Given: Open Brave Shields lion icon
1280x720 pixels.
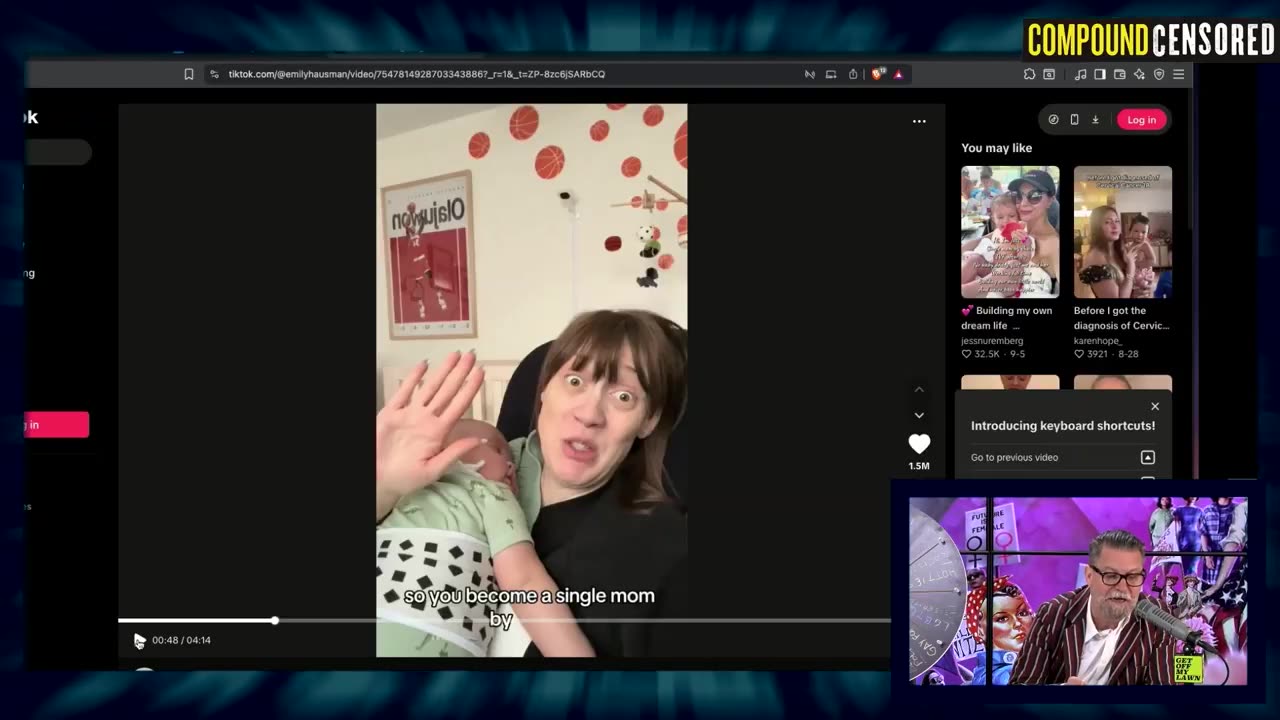Looking at the screenshot, I should click(x=877, y=74).
